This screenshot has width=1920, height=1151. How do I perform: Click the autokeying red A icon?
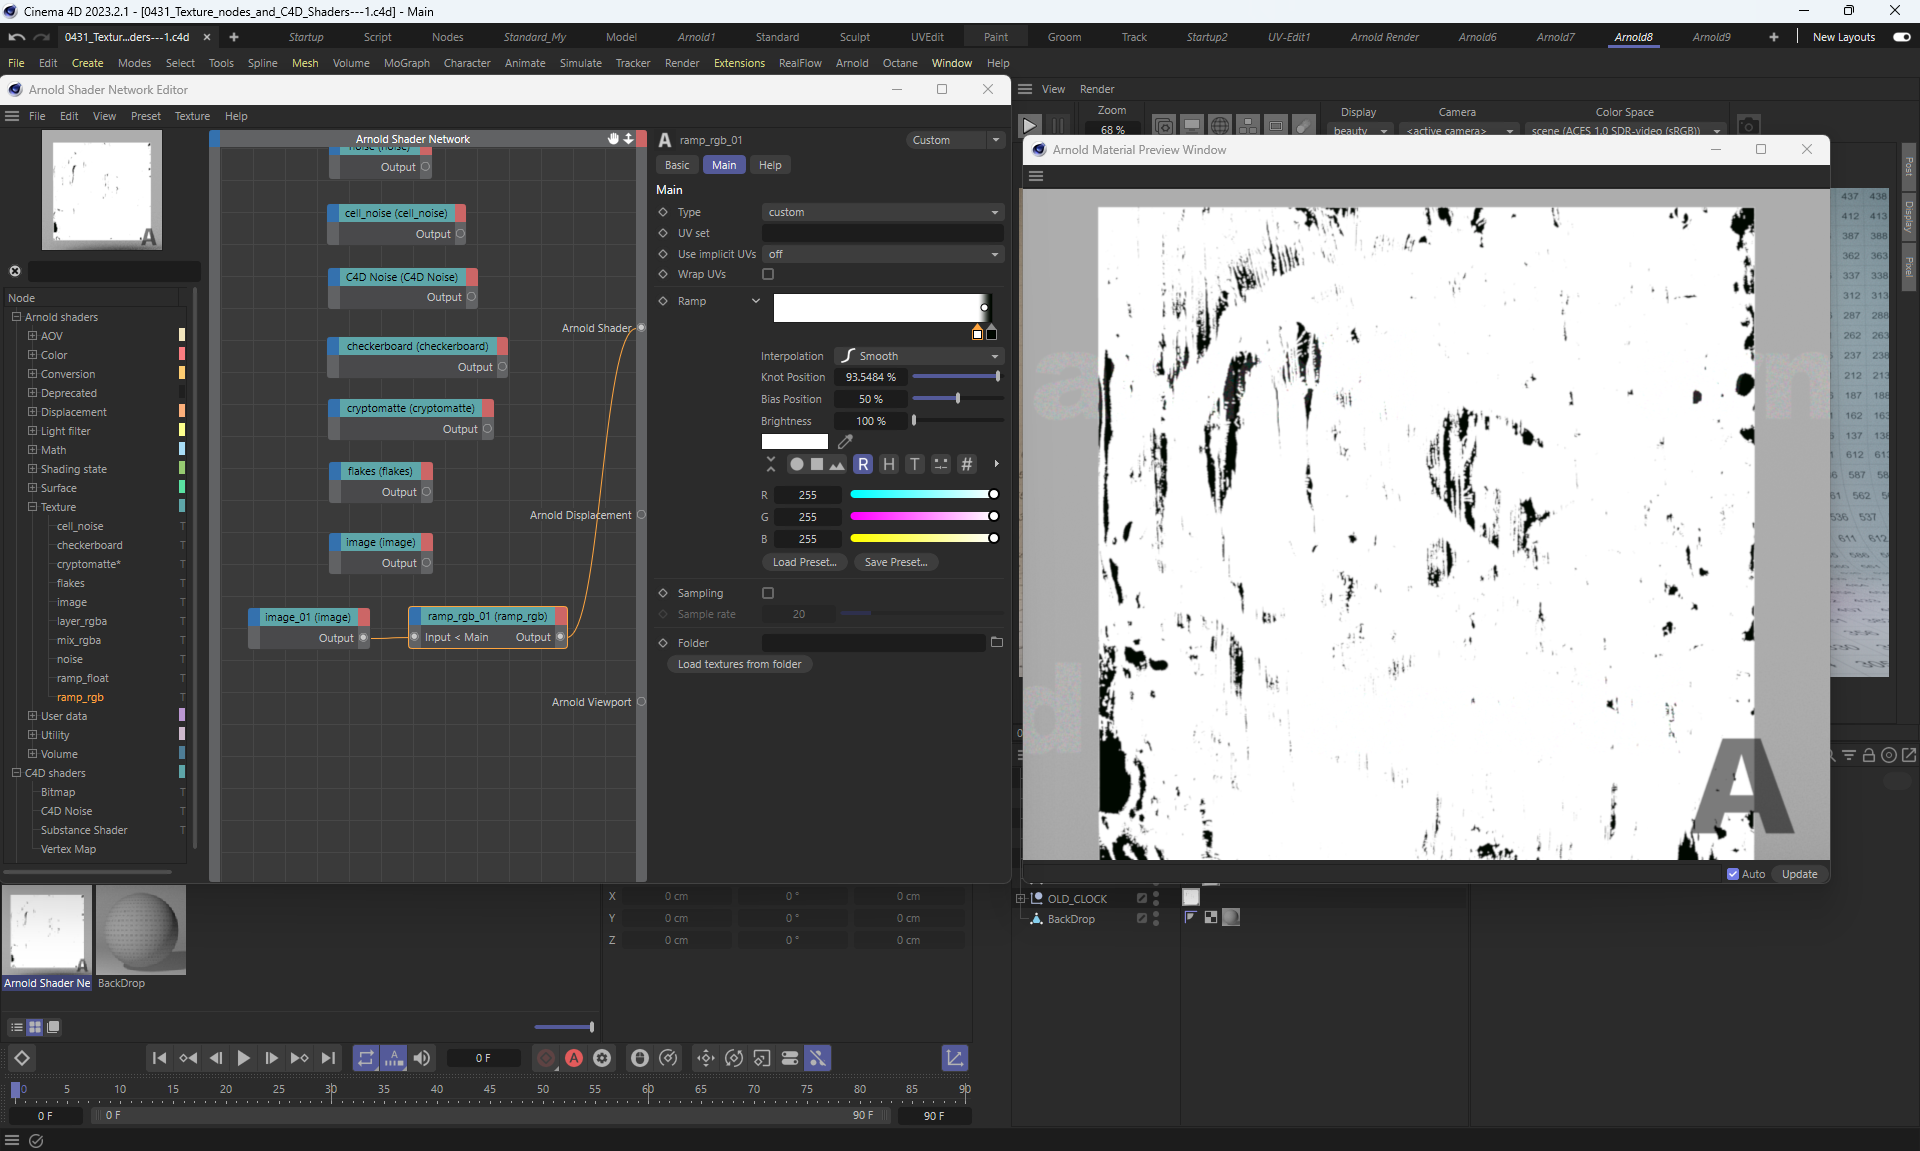coord(574,1058)
